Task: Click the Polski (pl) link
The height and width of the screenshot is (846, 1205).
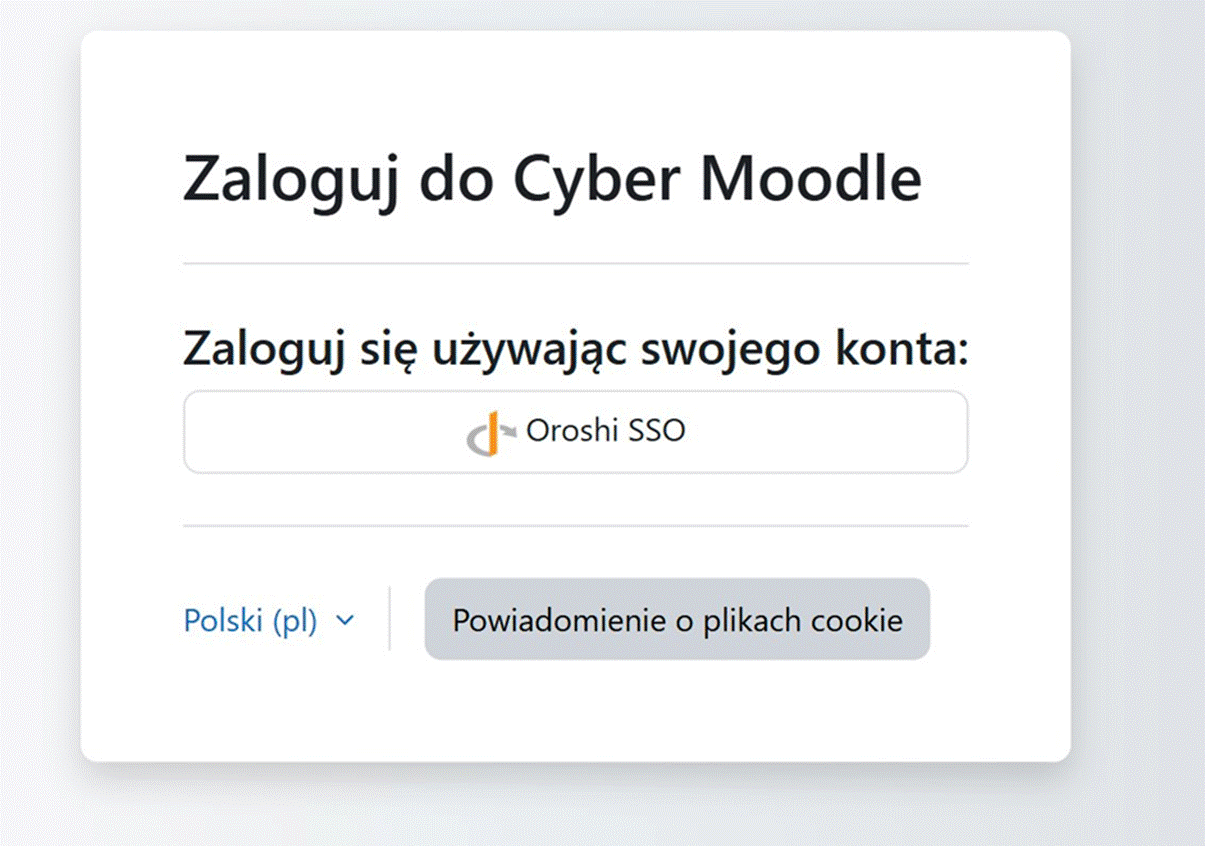Action: tap(250, 620)
